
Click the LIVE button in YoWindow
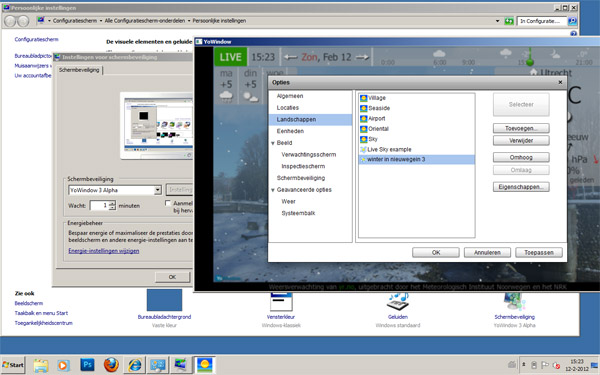[230, 57]
